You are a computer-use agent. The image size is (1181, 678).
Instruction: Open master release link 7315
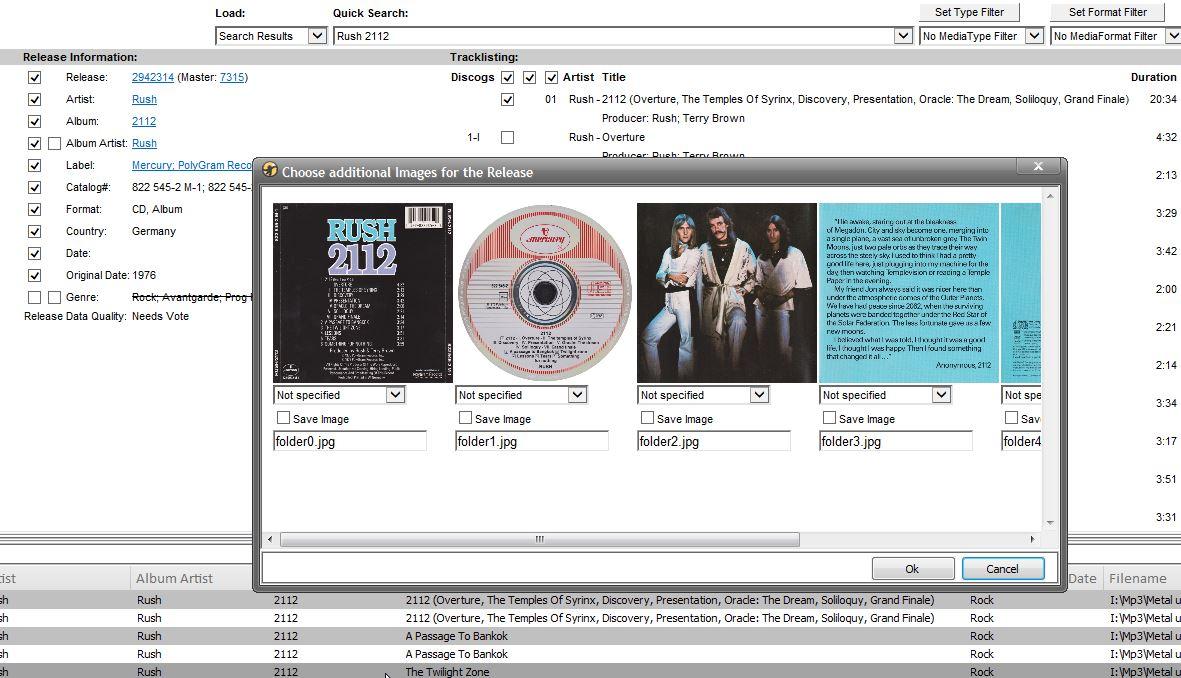click(x=232, y=78)
